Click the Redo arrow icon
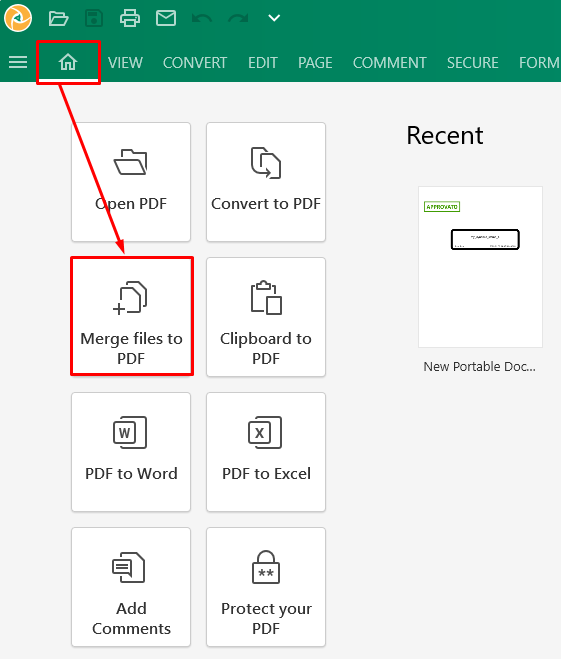Screen dimensions: 561x659 [238, 18]
